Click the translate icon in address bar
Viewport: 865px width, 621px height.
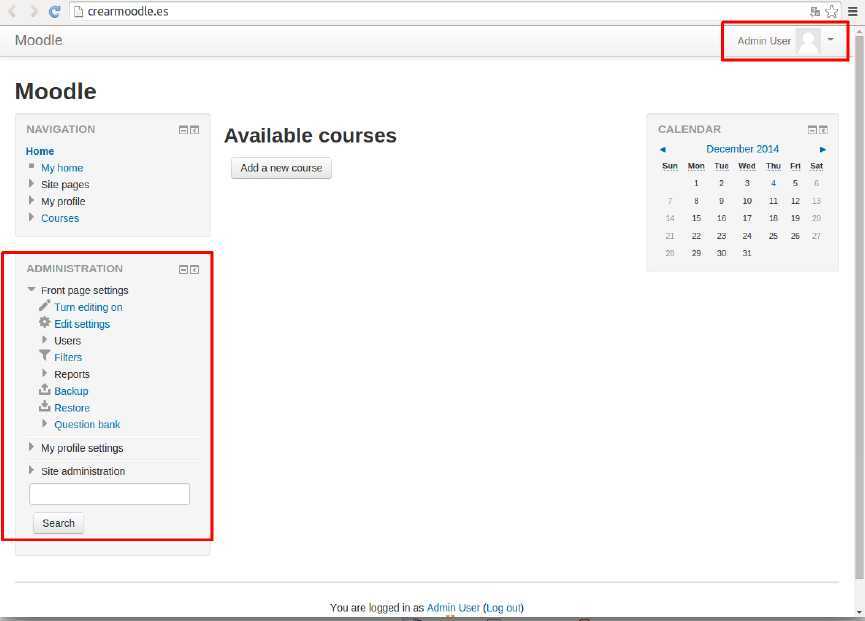point(815,11)
